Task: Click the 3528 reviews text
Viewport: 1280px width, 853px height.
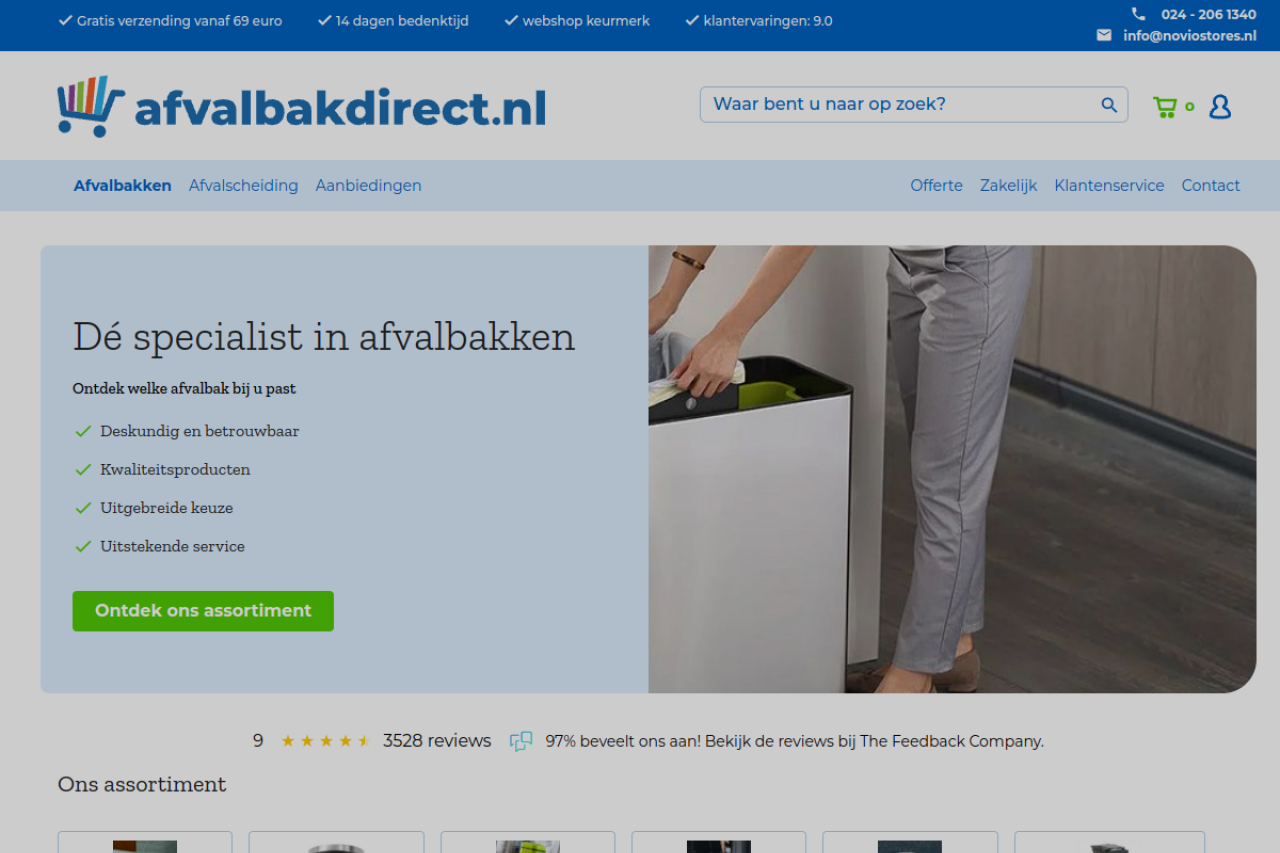Action: (437, 741)
